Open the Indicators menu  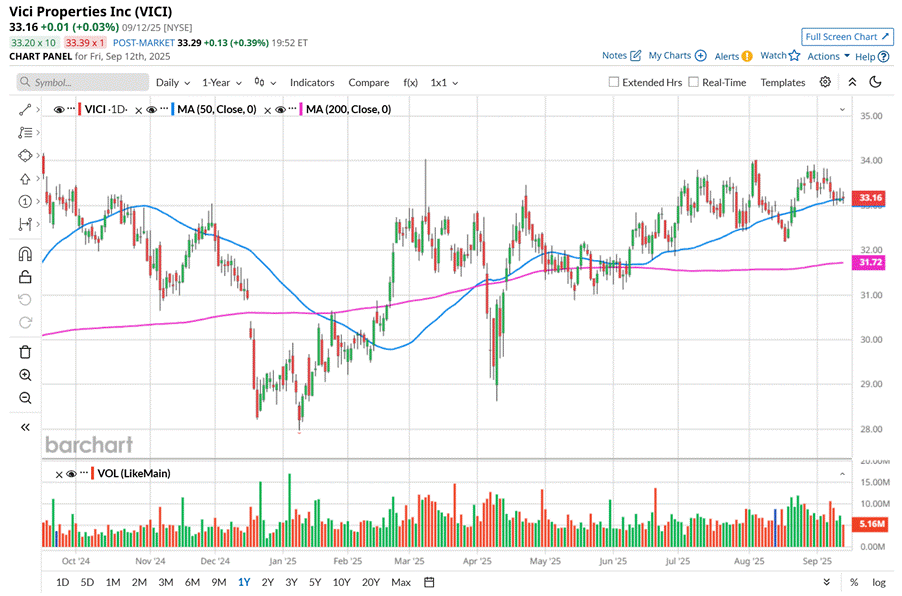pos(312,82)
